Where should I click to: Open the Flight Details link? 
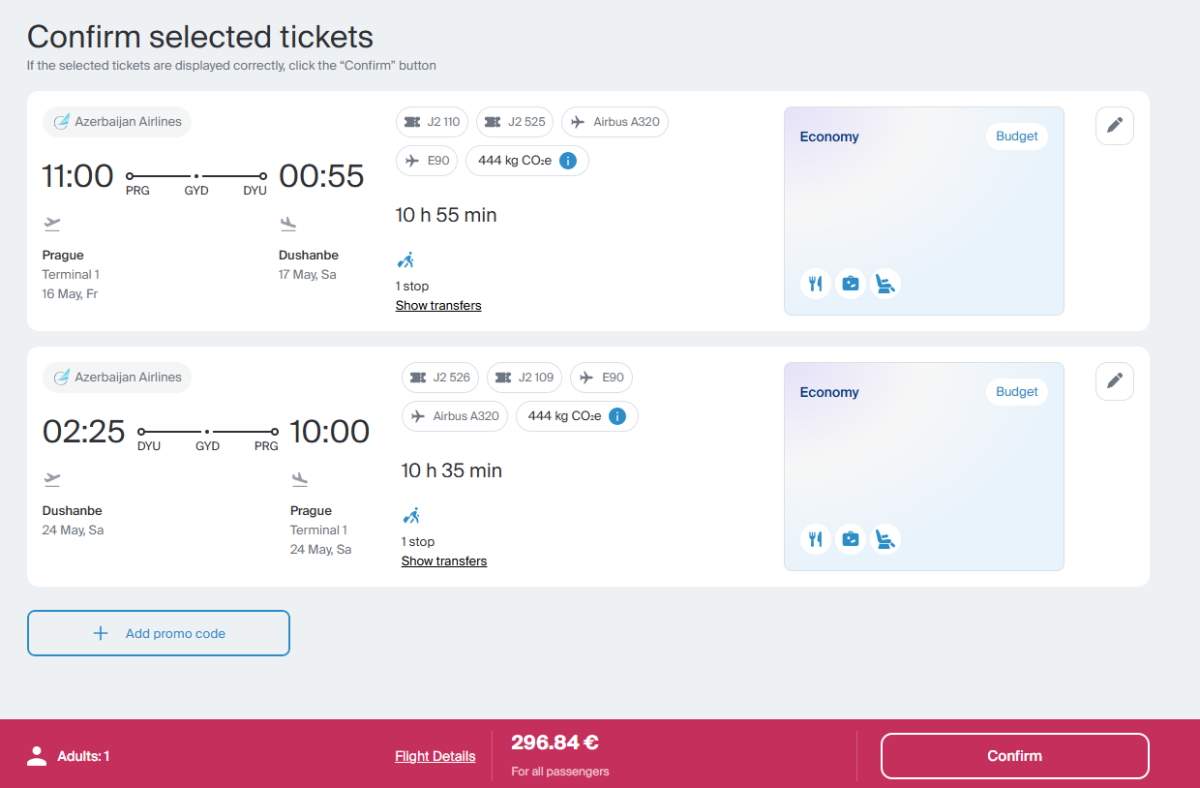(x=435, y=756)
